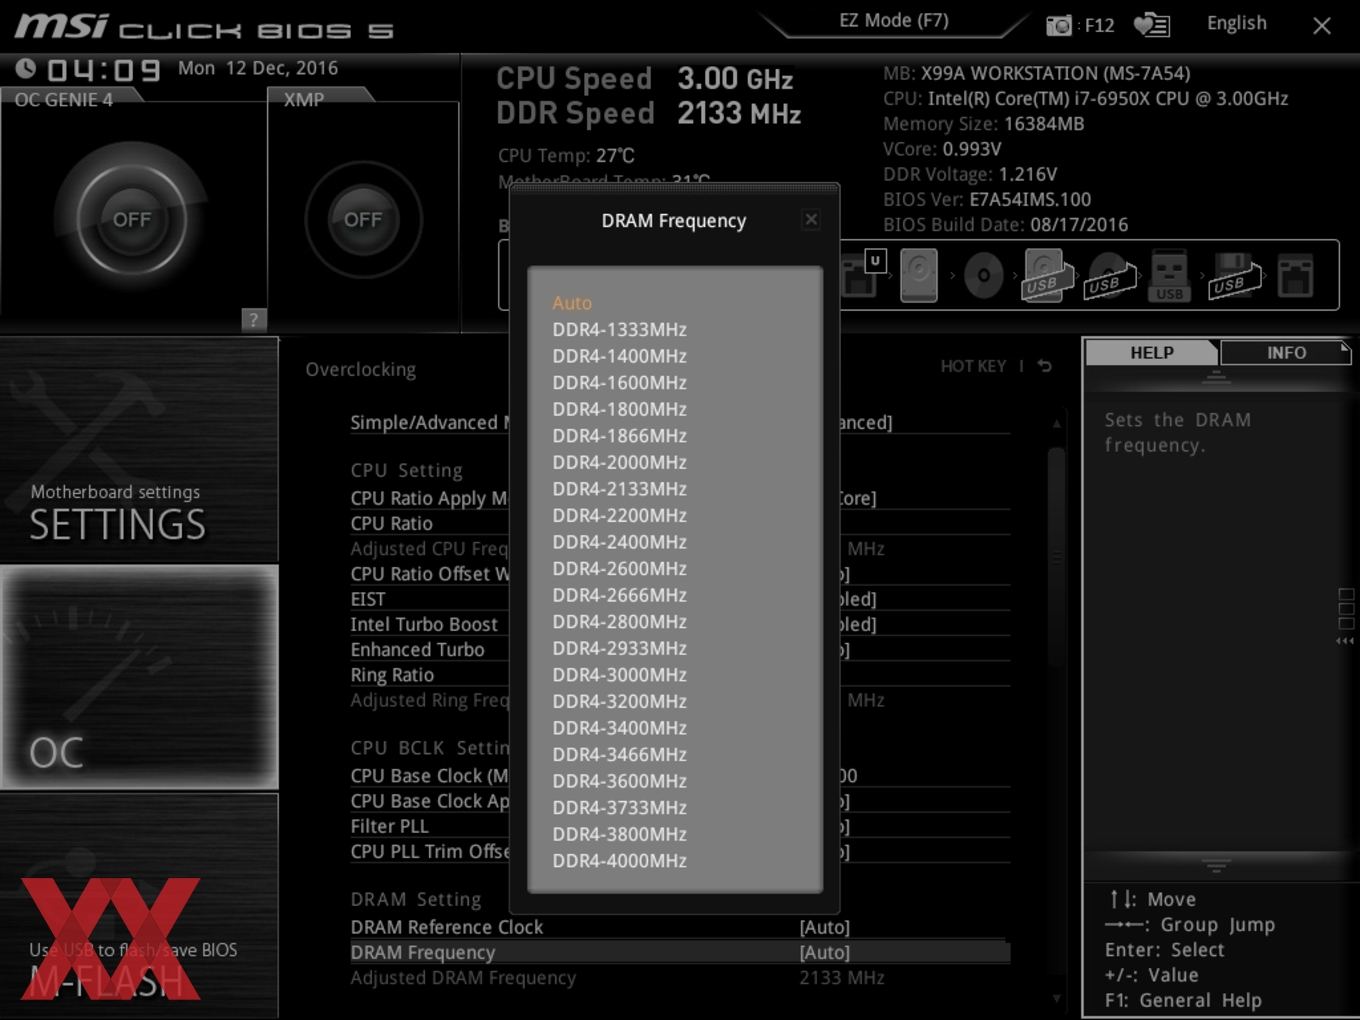The width and height of the screenshot is (1360, 1020).
Task: Click the DRAM Frequency setting row
Action: 680,952
